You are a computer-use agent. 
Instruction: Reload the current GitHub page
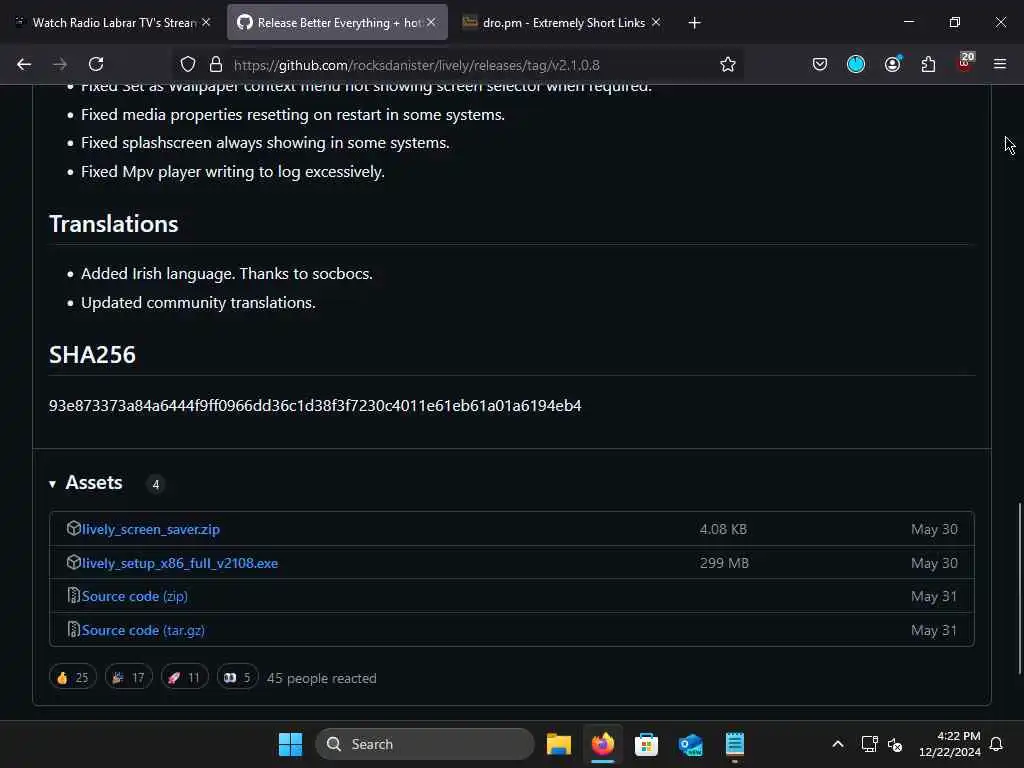click(96, 64)
